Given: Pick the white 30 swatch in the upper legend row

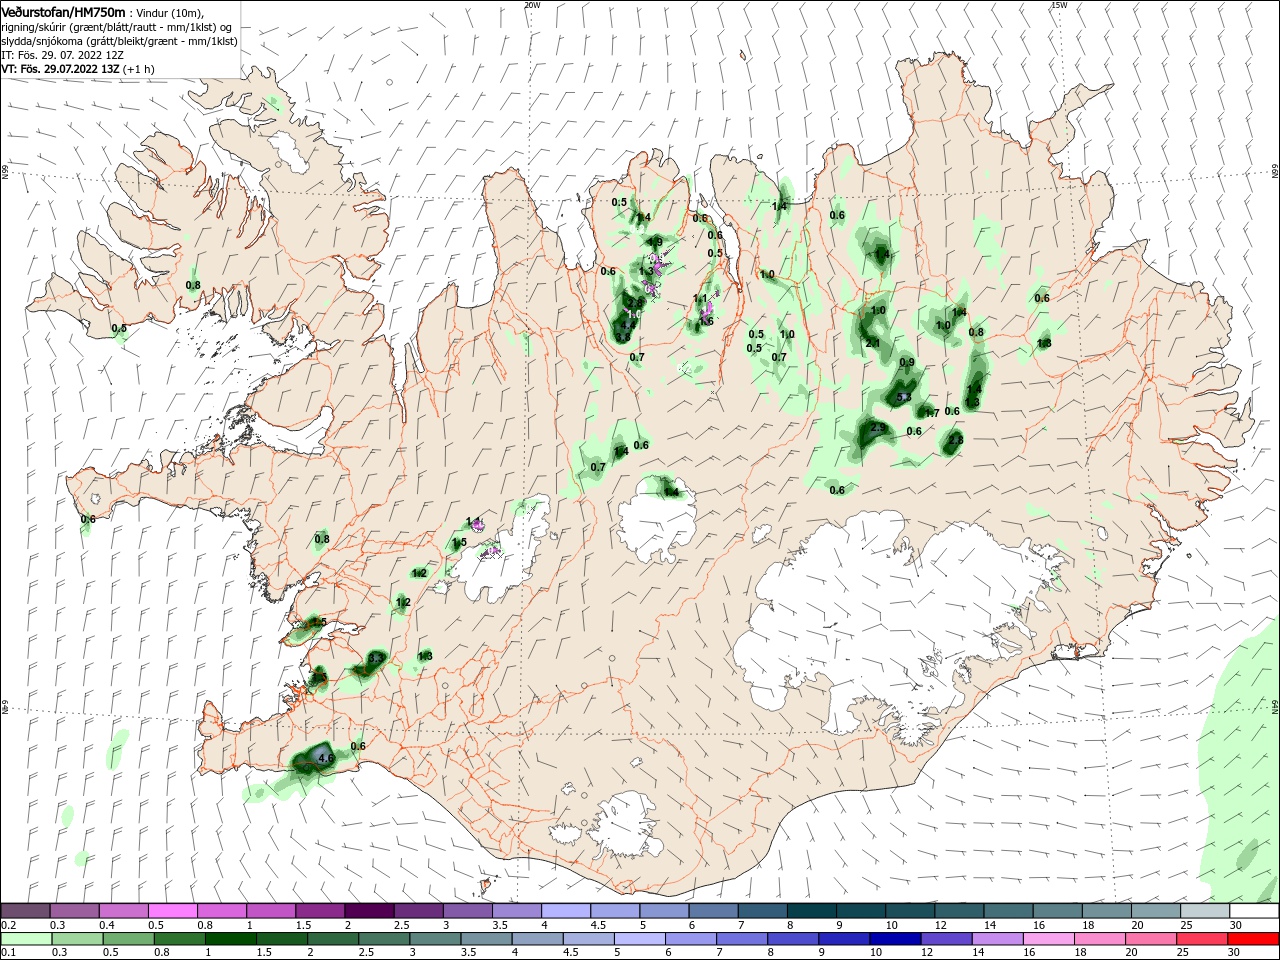Looking at the screenshot, I should coord(1253,911).
